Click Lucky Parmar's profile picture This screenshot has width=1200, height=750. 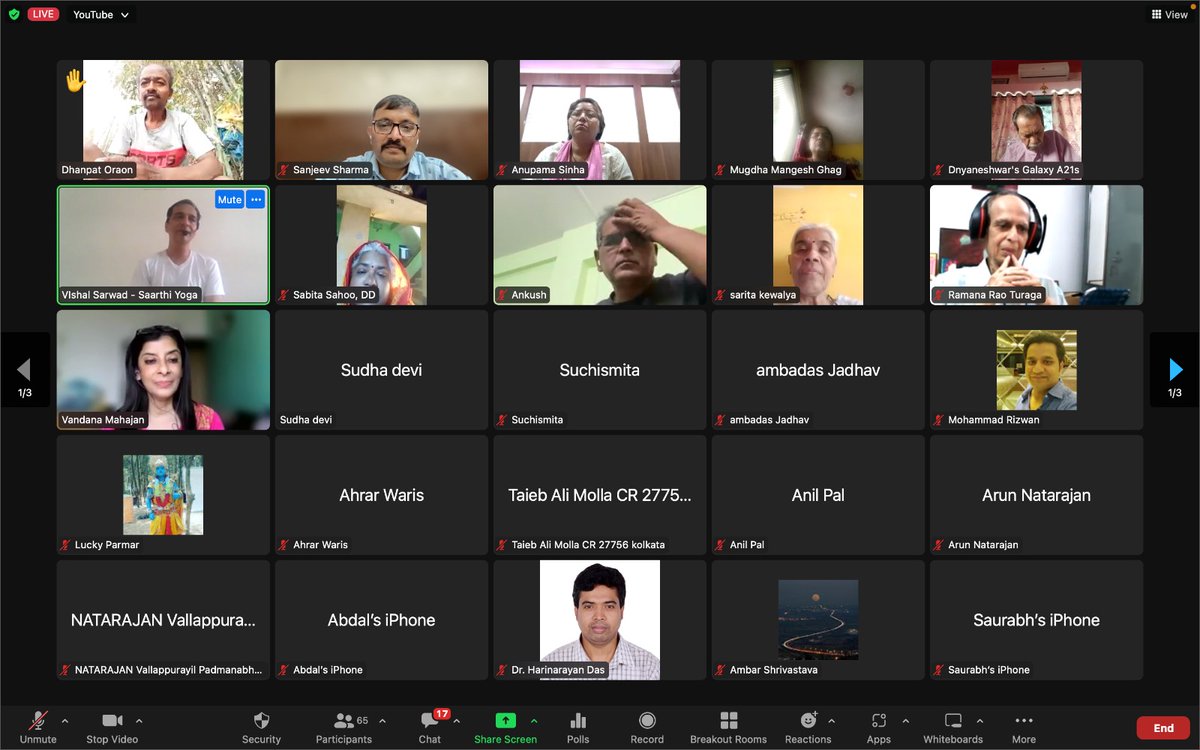163,495
